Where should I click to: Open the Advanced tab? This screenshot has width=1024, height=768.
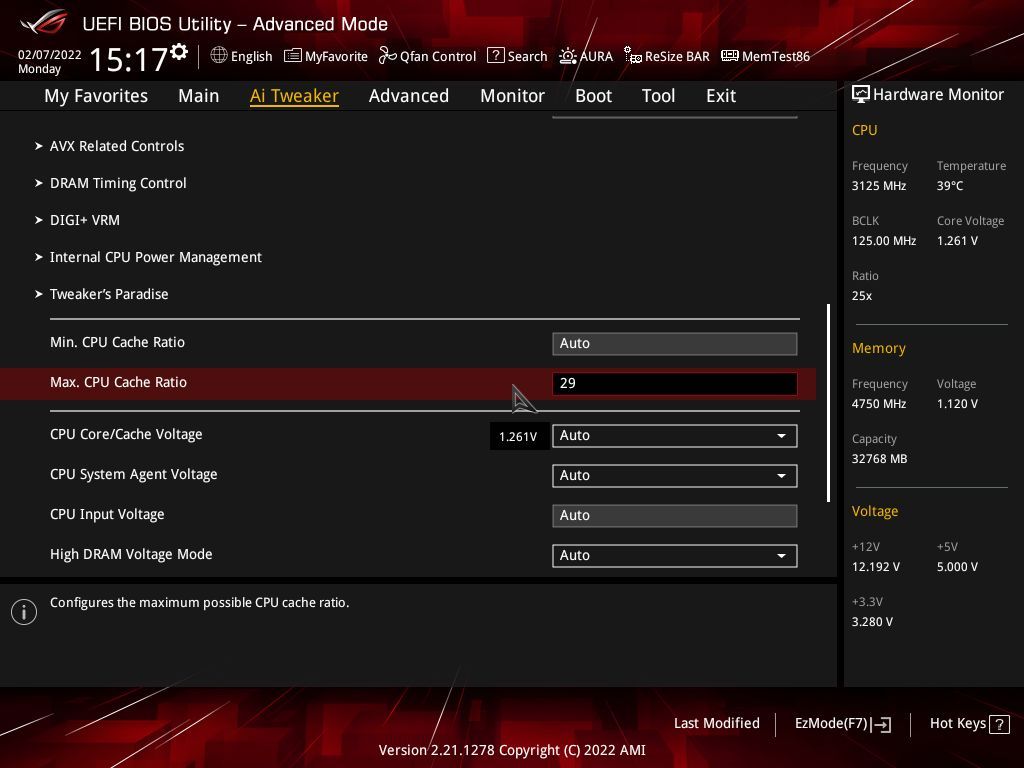click(409, 96)
